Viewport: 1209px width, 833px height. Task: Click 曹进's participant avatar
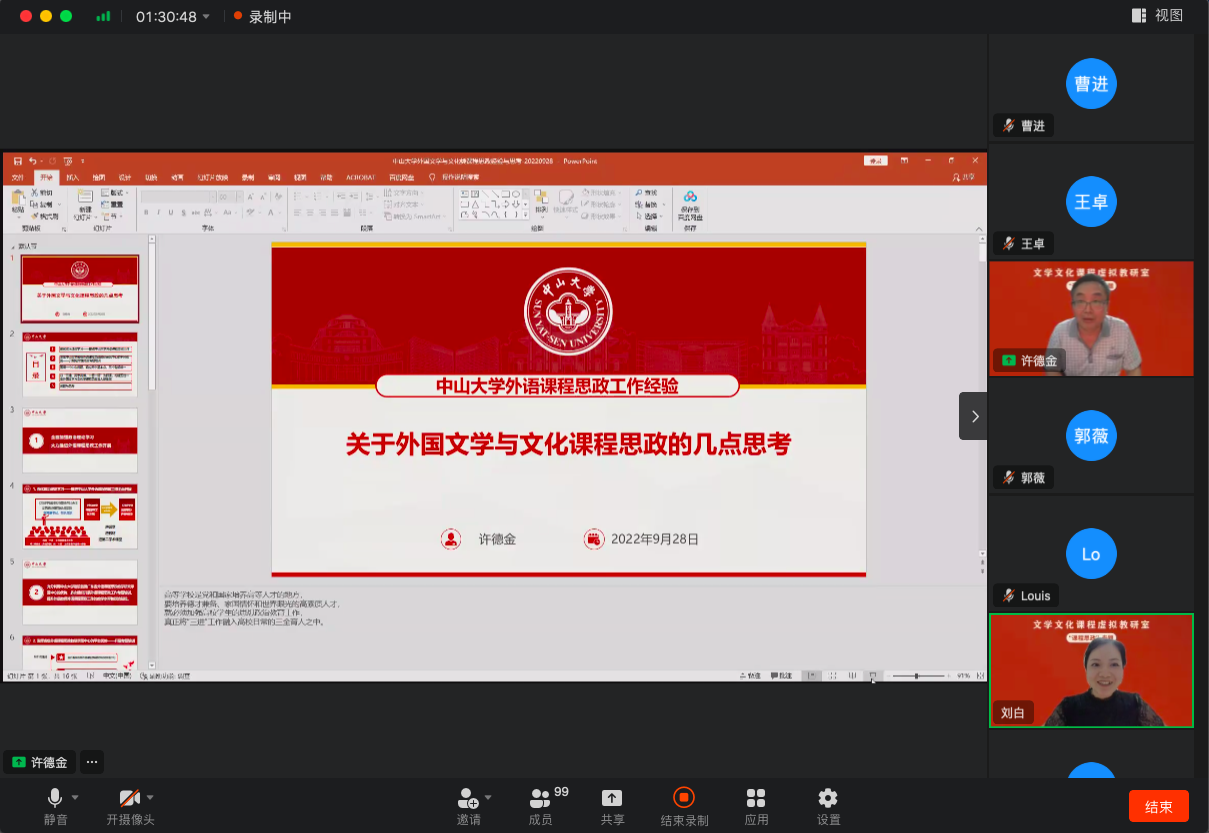(x=1091, y=84)
